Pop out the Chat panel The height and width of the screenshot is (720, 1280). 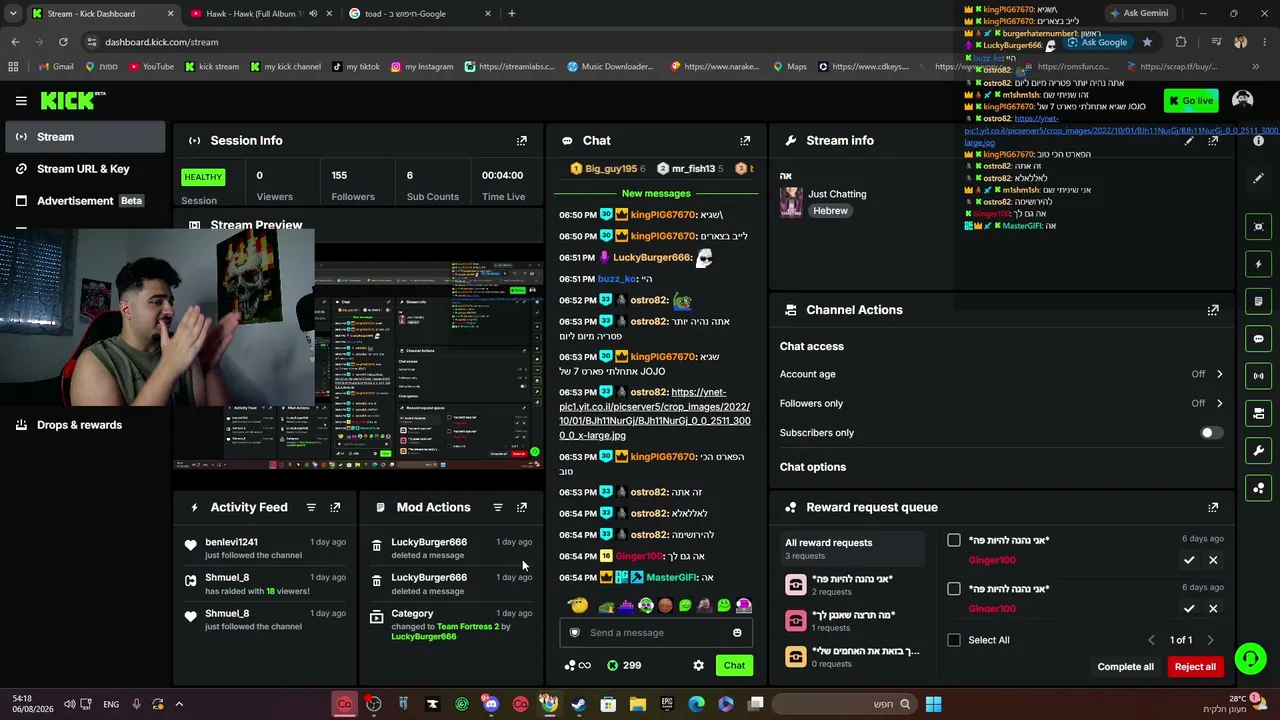click(745, 141)
